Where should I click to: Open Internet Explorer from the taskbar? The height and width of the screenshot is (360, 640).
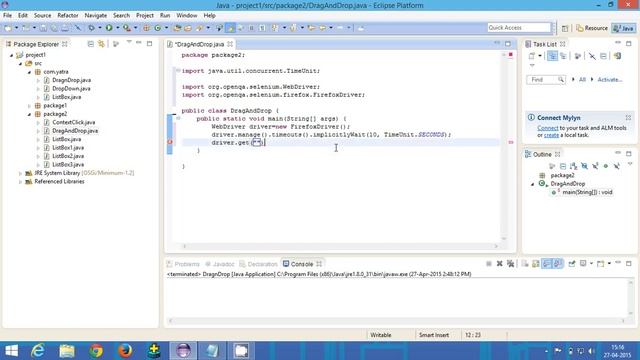[38, 351]
